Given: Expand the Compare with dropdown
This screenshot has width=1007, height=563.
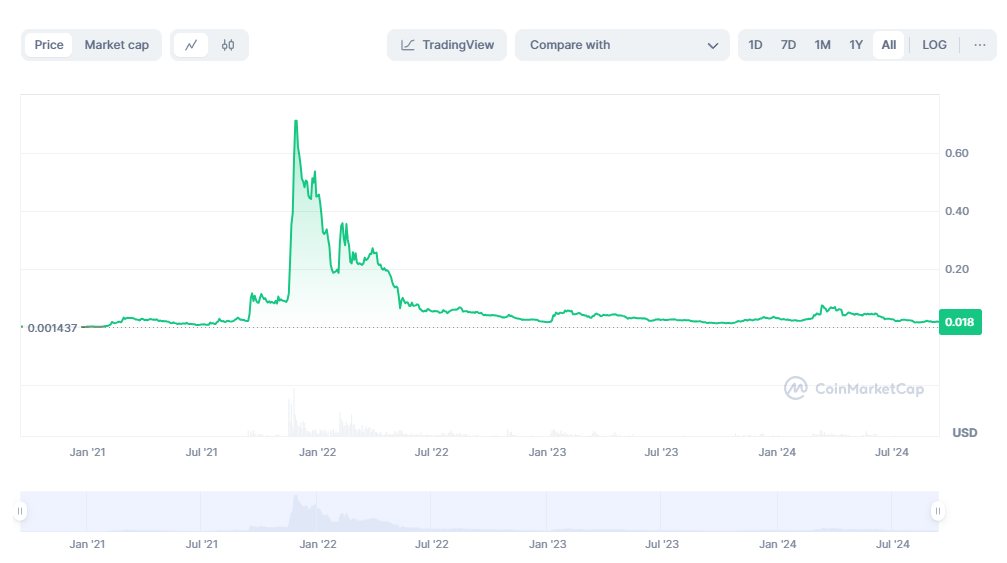Looking at the screenshot, I should (x=621, y=45).
